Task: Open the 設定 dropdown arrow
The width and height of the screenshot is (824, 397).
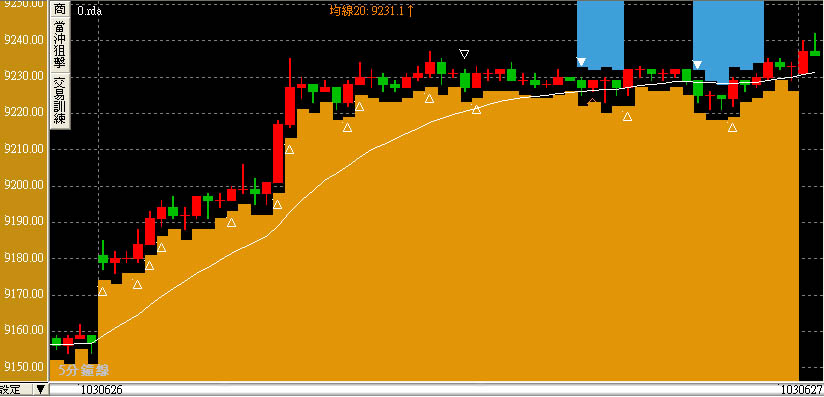Action: tap(40, 390)
